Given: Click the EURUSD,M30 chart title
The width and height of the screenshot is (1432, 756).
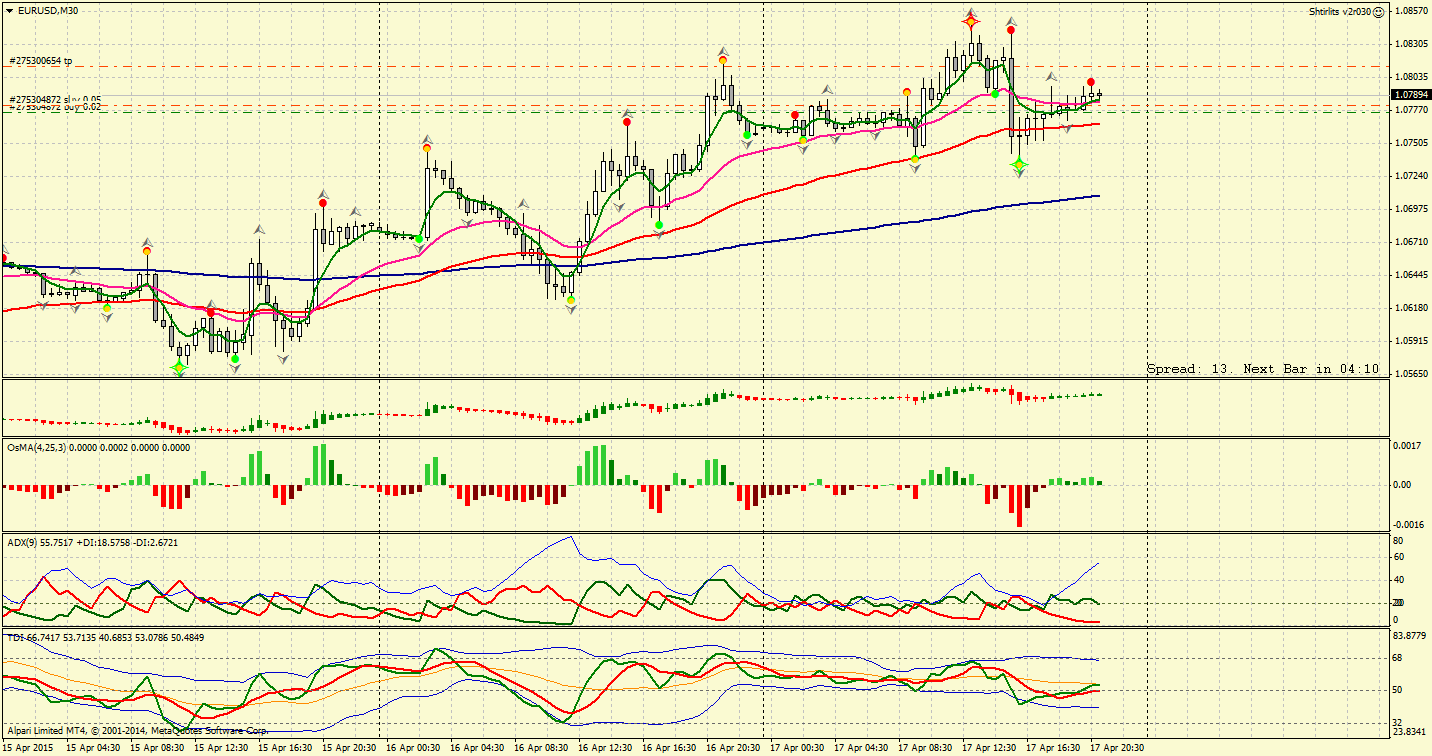Looking at the screenshot, I should 49,10.
